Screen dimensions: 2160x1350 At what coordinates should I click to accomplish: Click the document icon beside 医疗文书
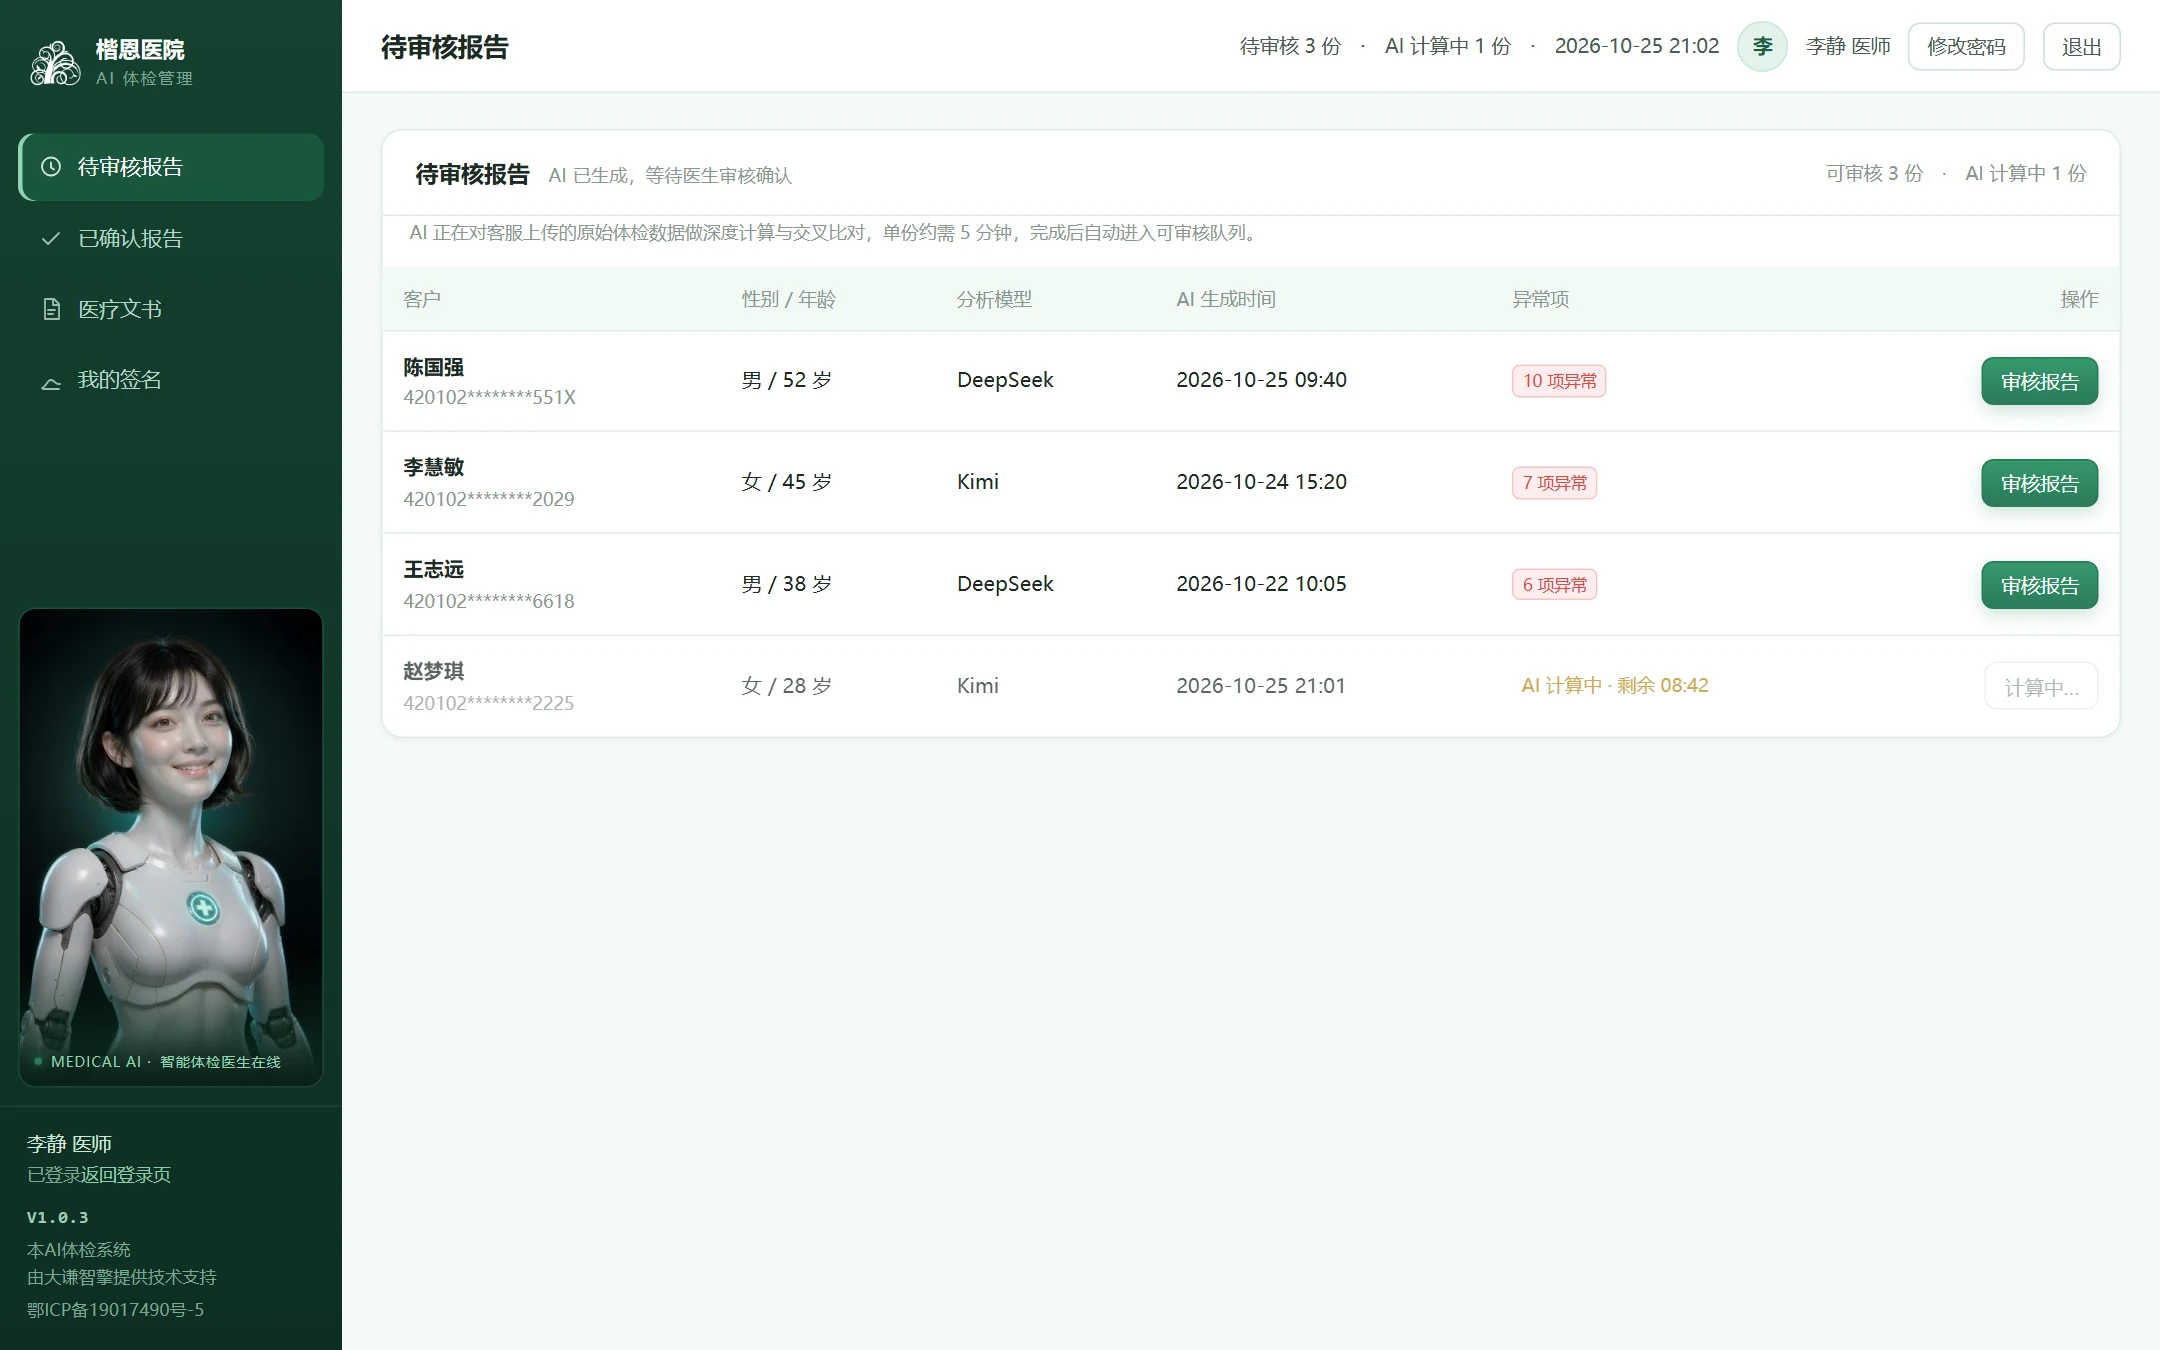(51, 309)
